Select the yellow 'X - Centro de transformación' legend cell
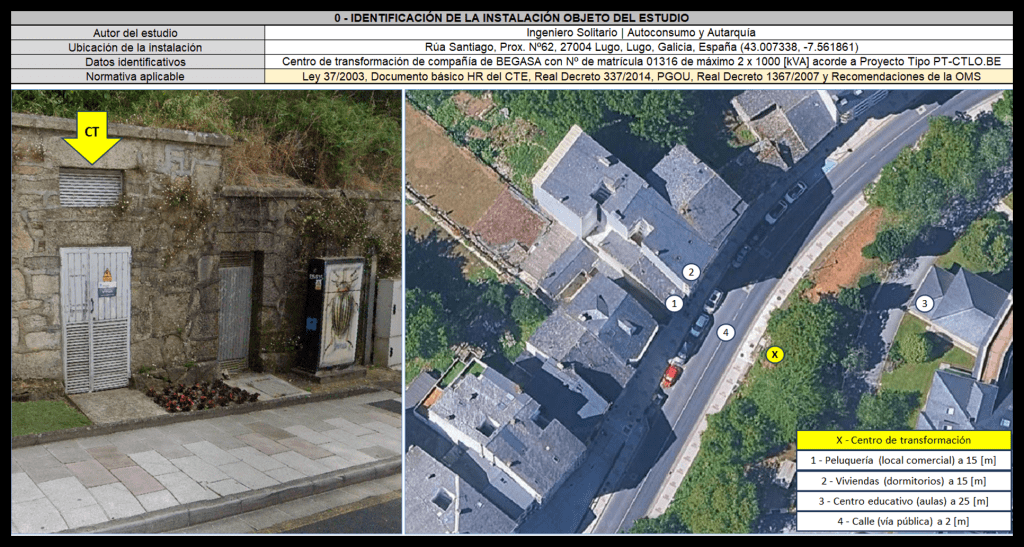The height and width of the screenshot is (547, 1024). click(903, 440)
